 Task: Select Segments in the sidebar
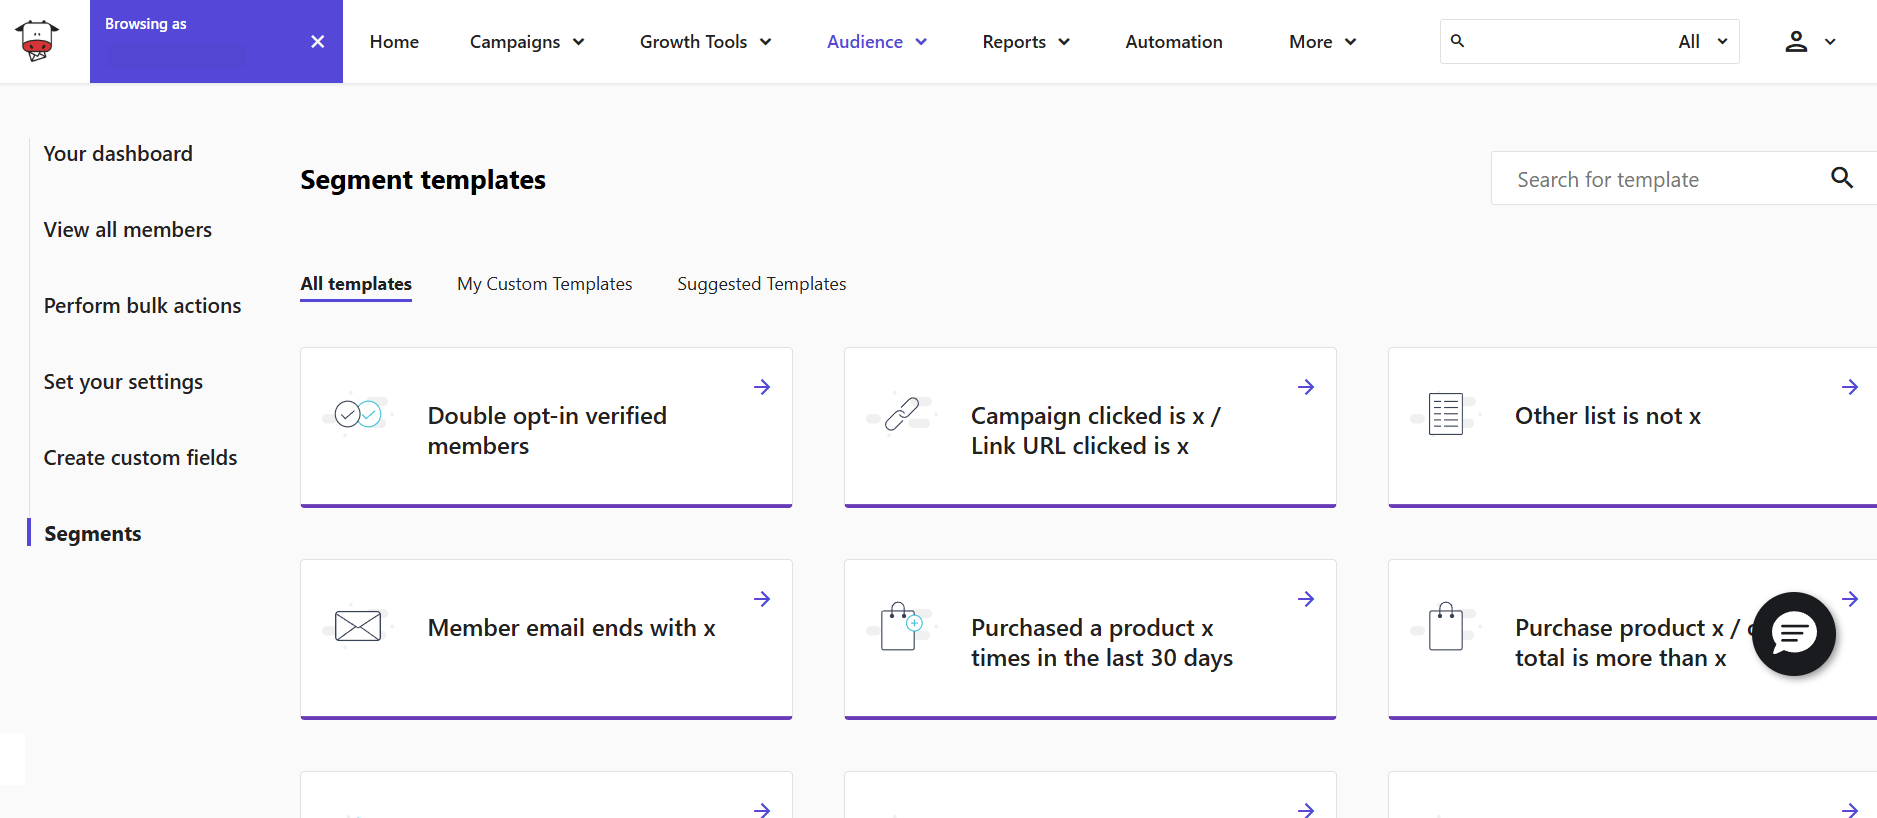point(93,534)
